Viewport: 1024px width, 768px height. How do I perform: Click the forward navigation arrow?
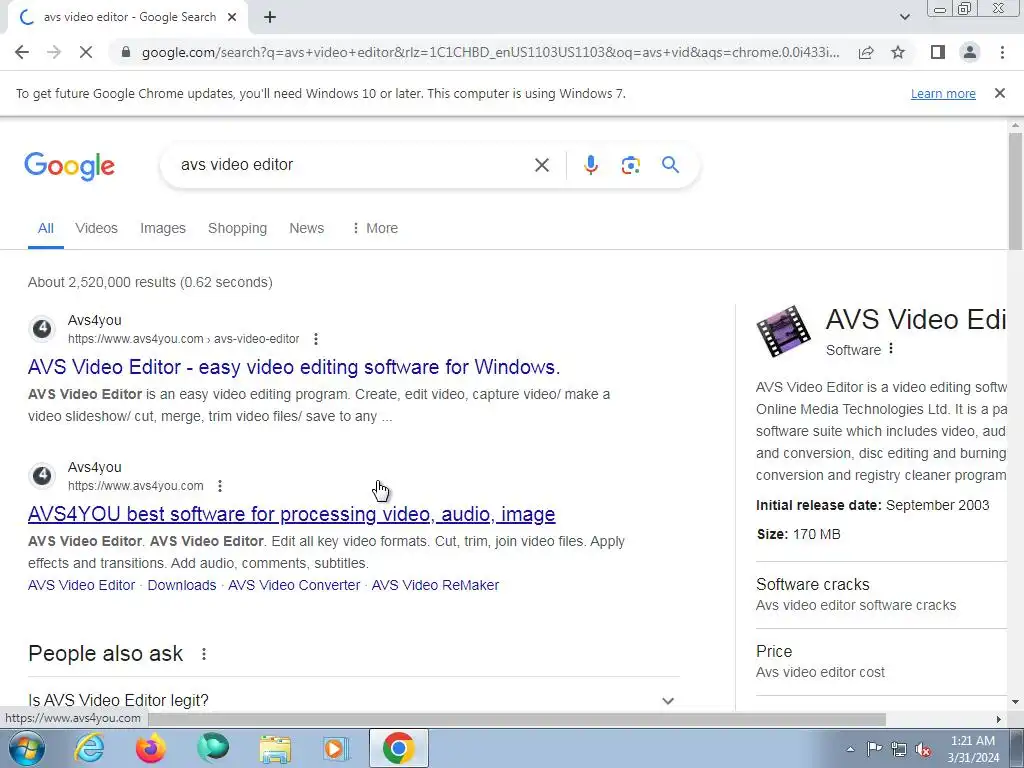[54, 52]
